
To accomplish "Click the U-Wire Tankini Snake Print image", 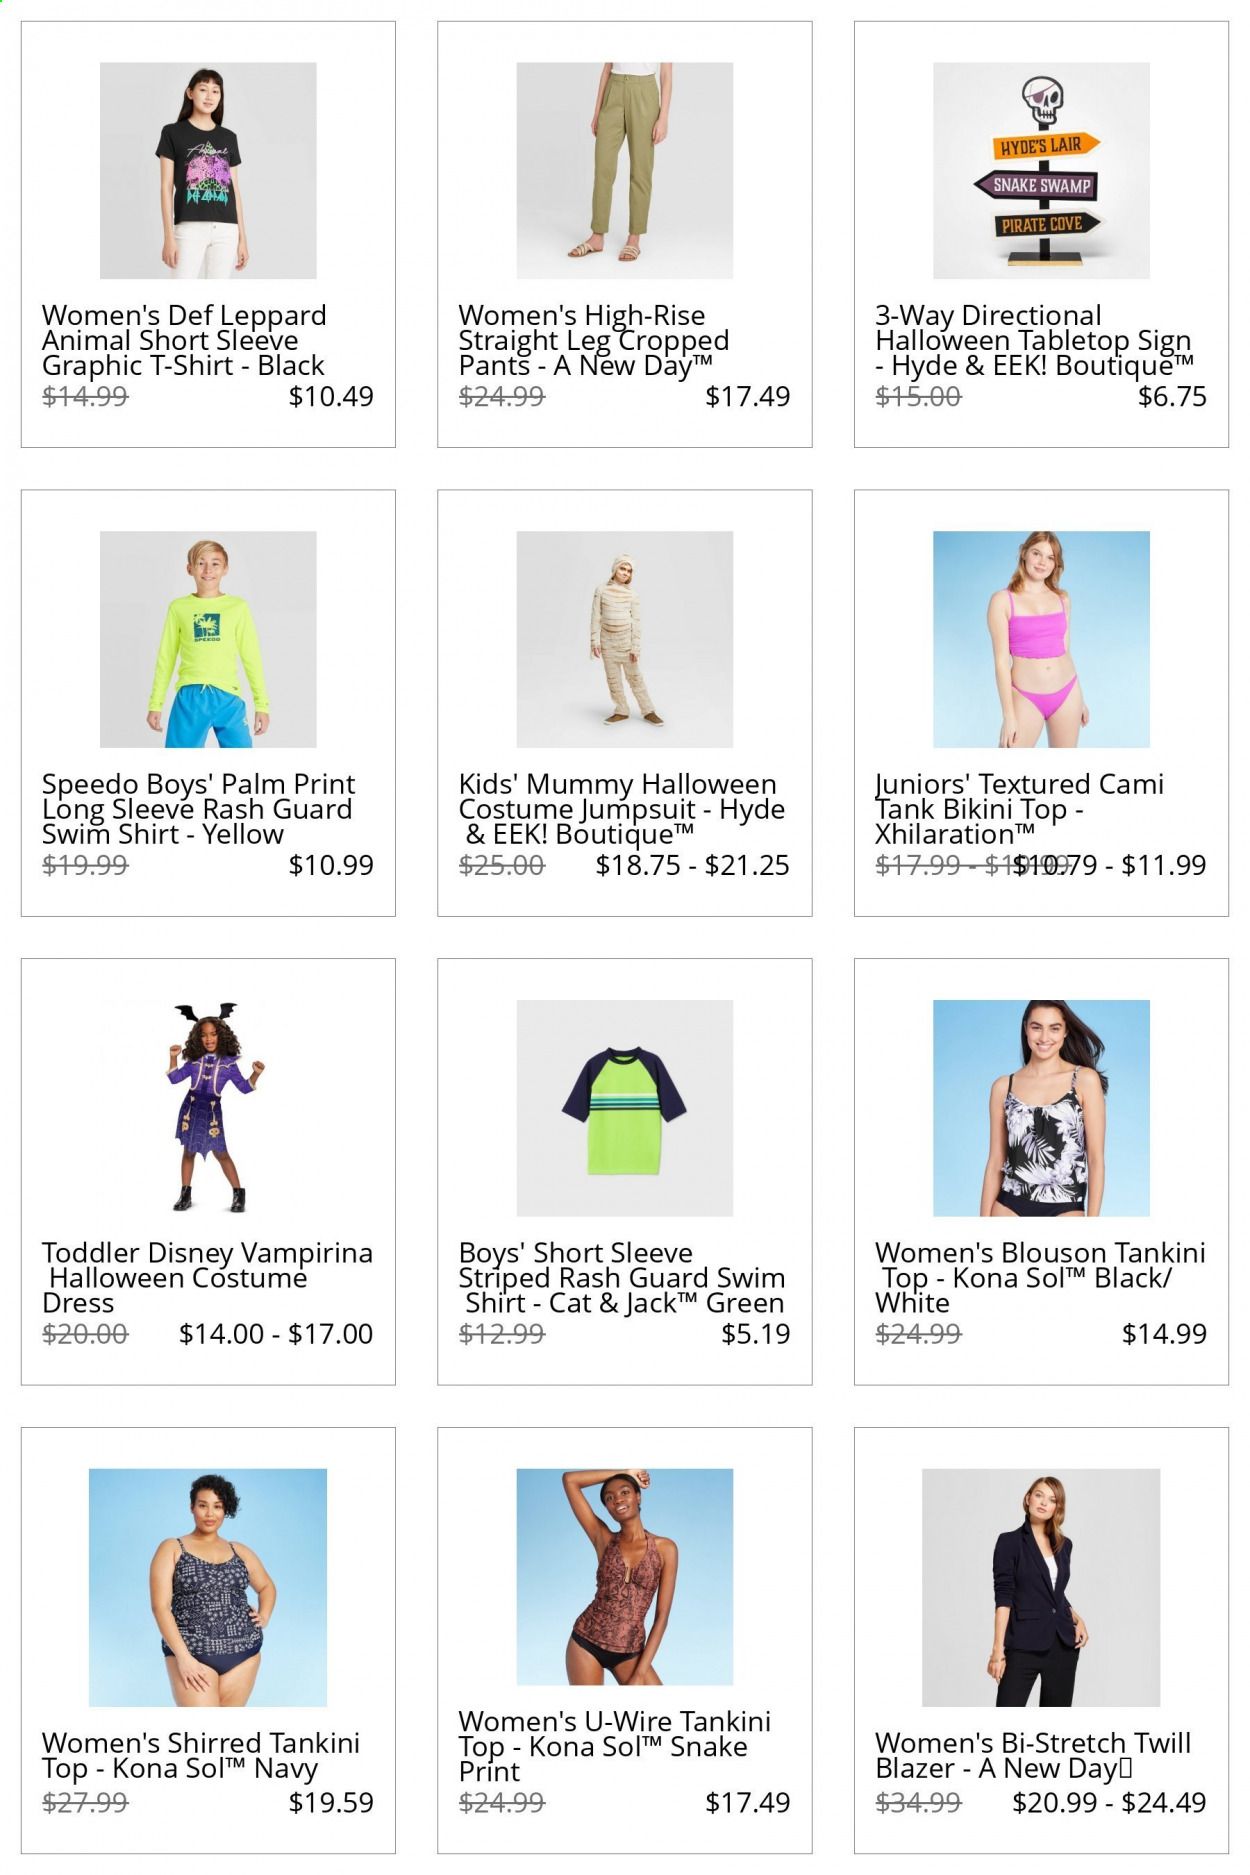I will tap(625, 1577).
